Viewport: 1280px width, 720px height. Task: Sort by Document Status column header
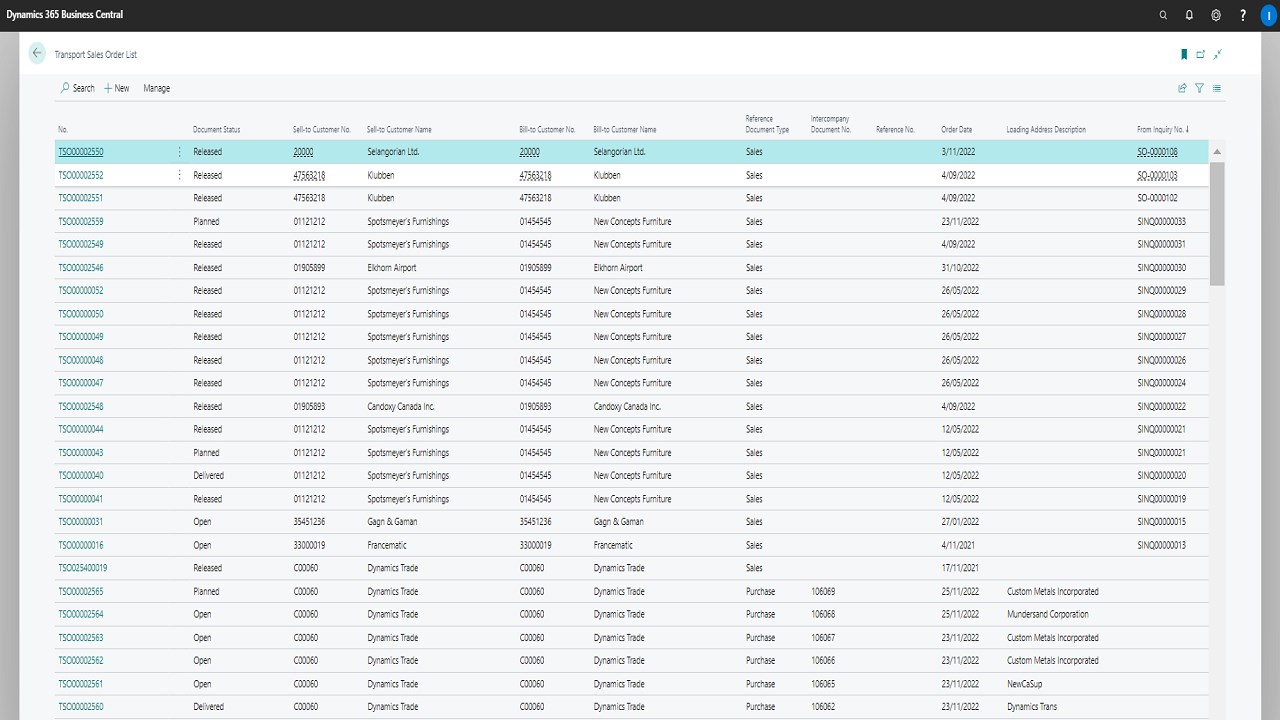(x=217, y=130)
